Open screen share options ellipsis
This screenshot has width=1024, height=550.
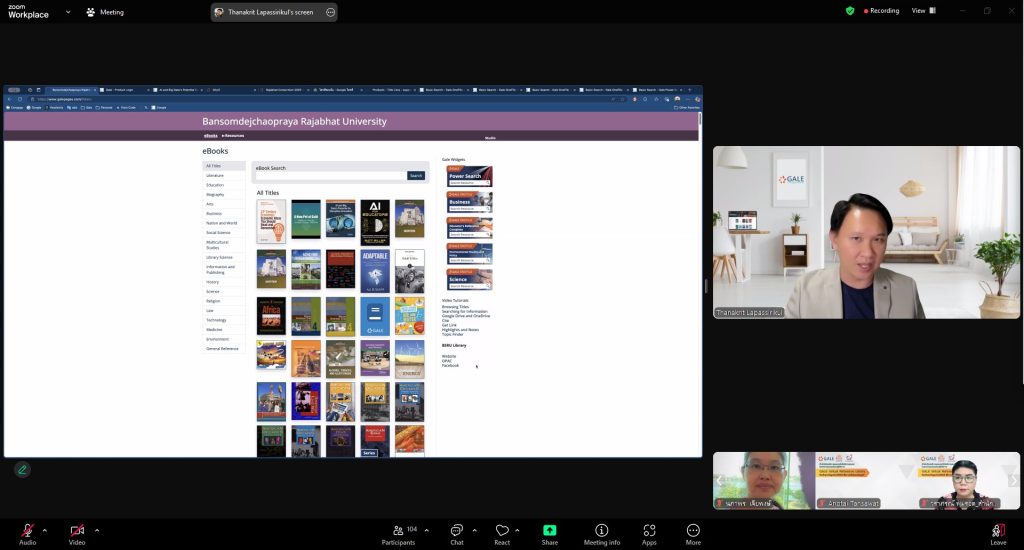(x=330, y=12)
